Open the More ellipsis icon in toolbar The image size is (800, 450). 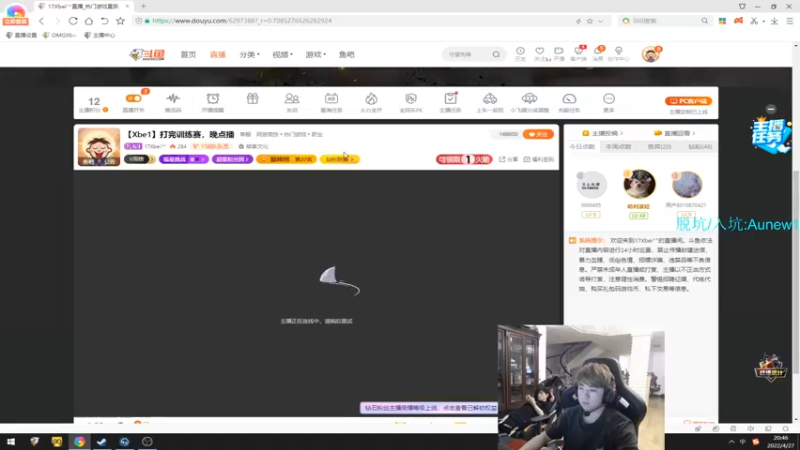(609, 98)
